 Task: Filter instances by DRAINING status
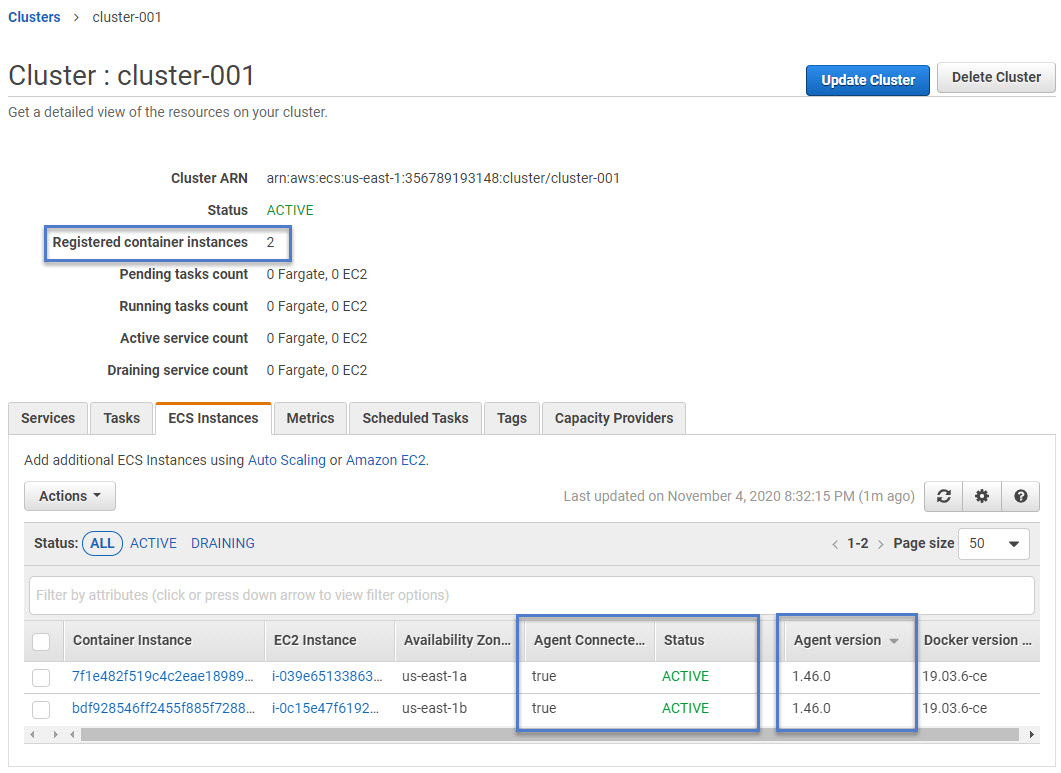pyautogui.click(x=222, y=543)
